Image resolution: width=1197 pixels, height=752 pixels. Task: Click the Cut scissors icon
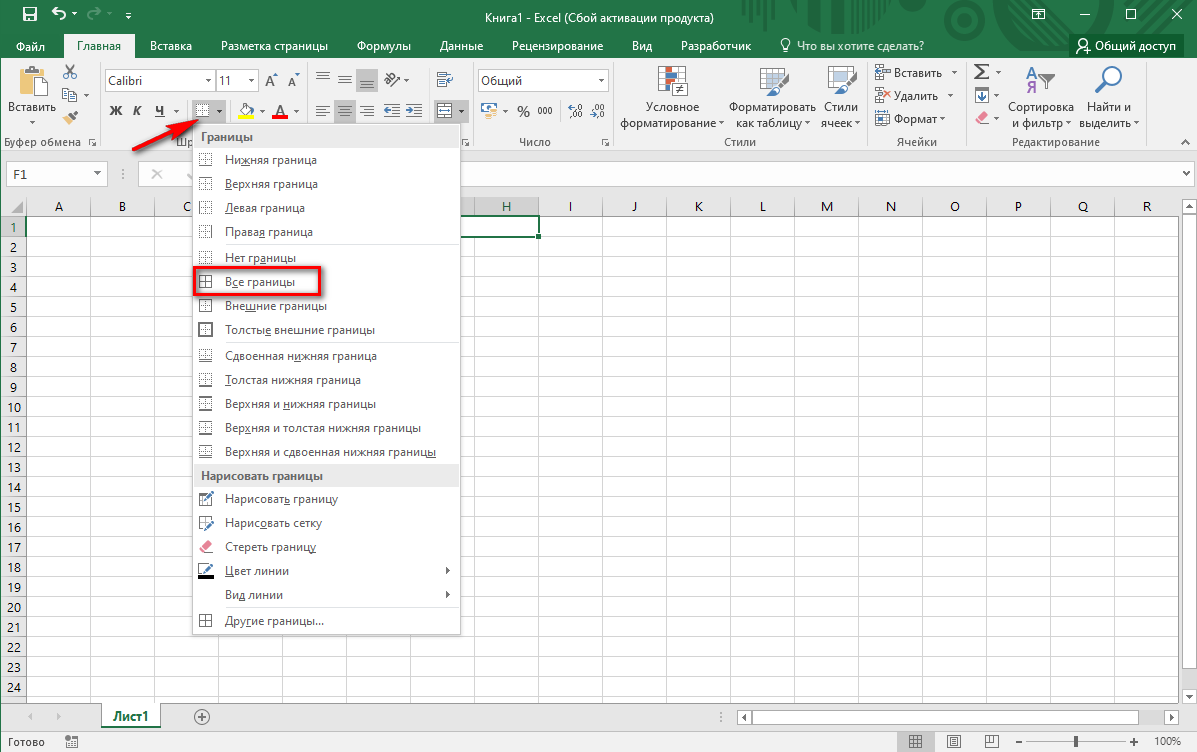tap(70, 72)
